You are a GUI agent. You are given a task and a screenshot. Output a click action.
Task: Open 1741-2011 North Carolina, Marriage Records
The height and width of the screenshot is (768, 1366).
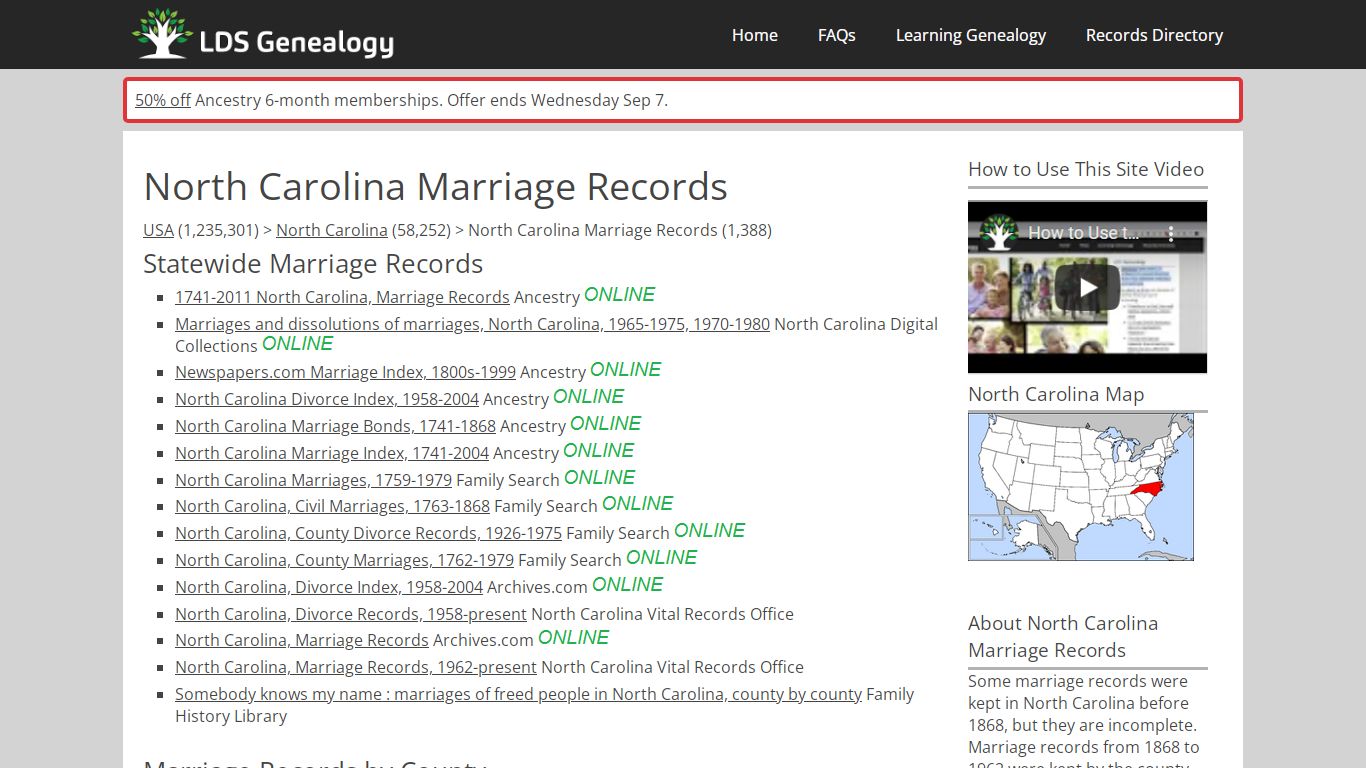(342, 297)
